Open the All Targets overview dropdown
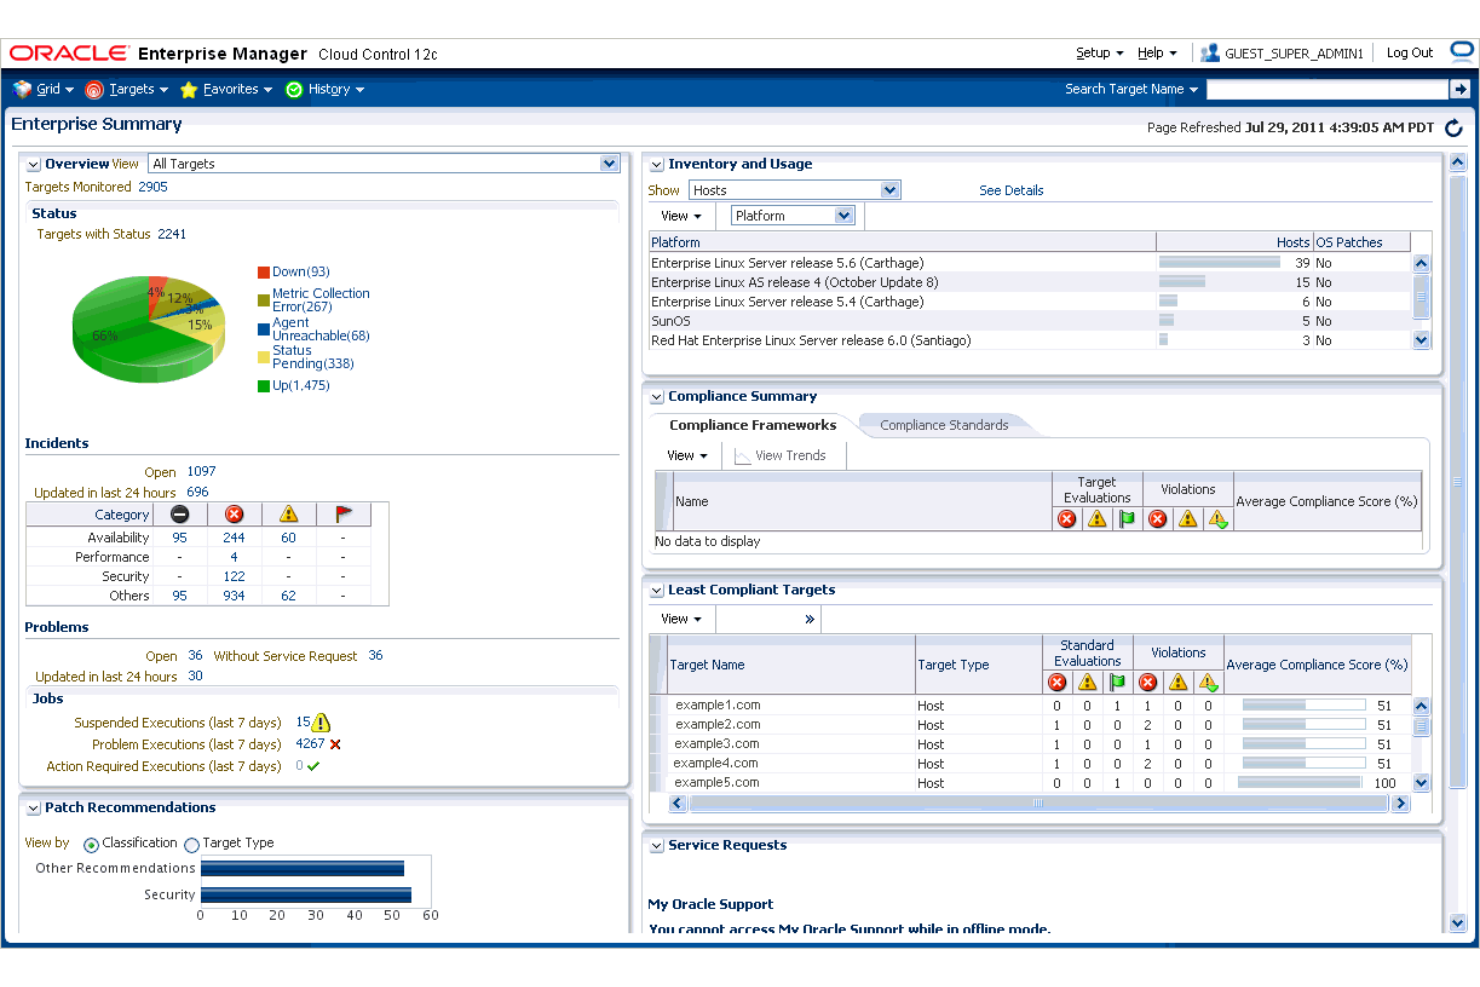The height and width of the screenshot is (987, 1480). tap(609, 163)
